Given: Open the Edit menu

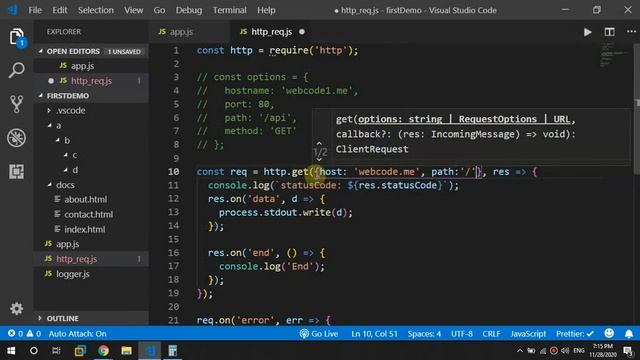Looking at the screenshot, I should 60,10.
